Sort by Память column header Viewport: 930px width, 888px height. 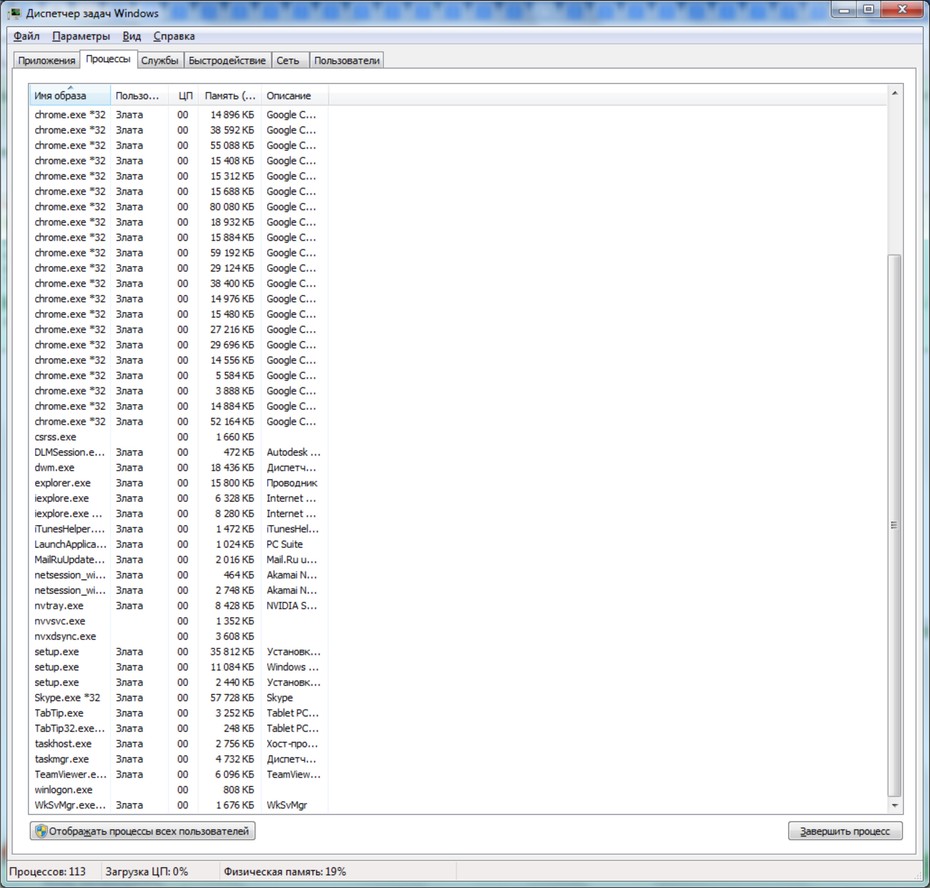(230, 96)
